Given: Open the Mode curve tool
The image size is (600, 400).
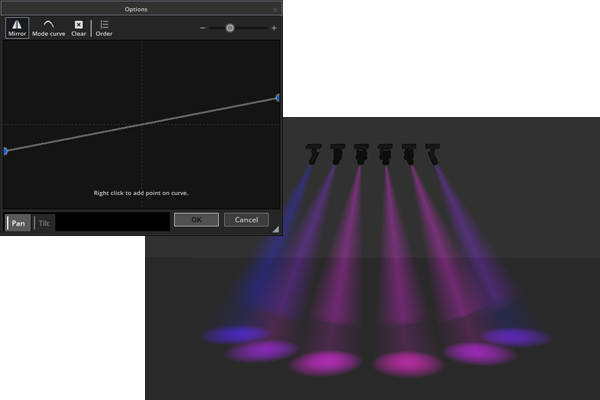Looking at the screenshot, I should pyautogui.click(x=48, y=28).
